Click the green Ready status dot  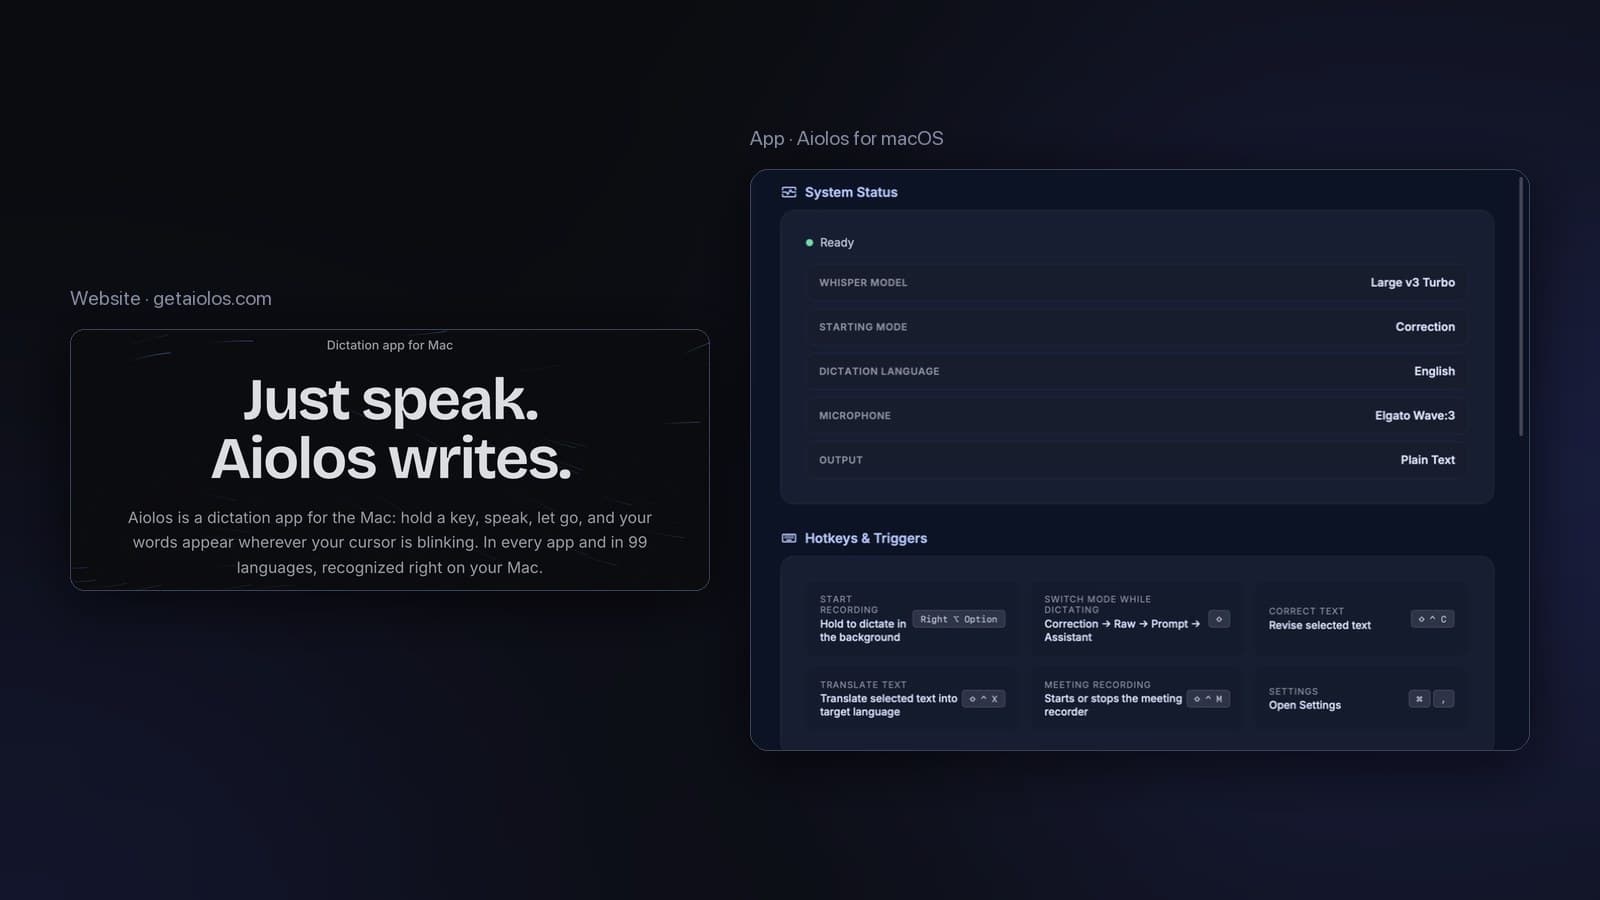(x=809, y=243)
